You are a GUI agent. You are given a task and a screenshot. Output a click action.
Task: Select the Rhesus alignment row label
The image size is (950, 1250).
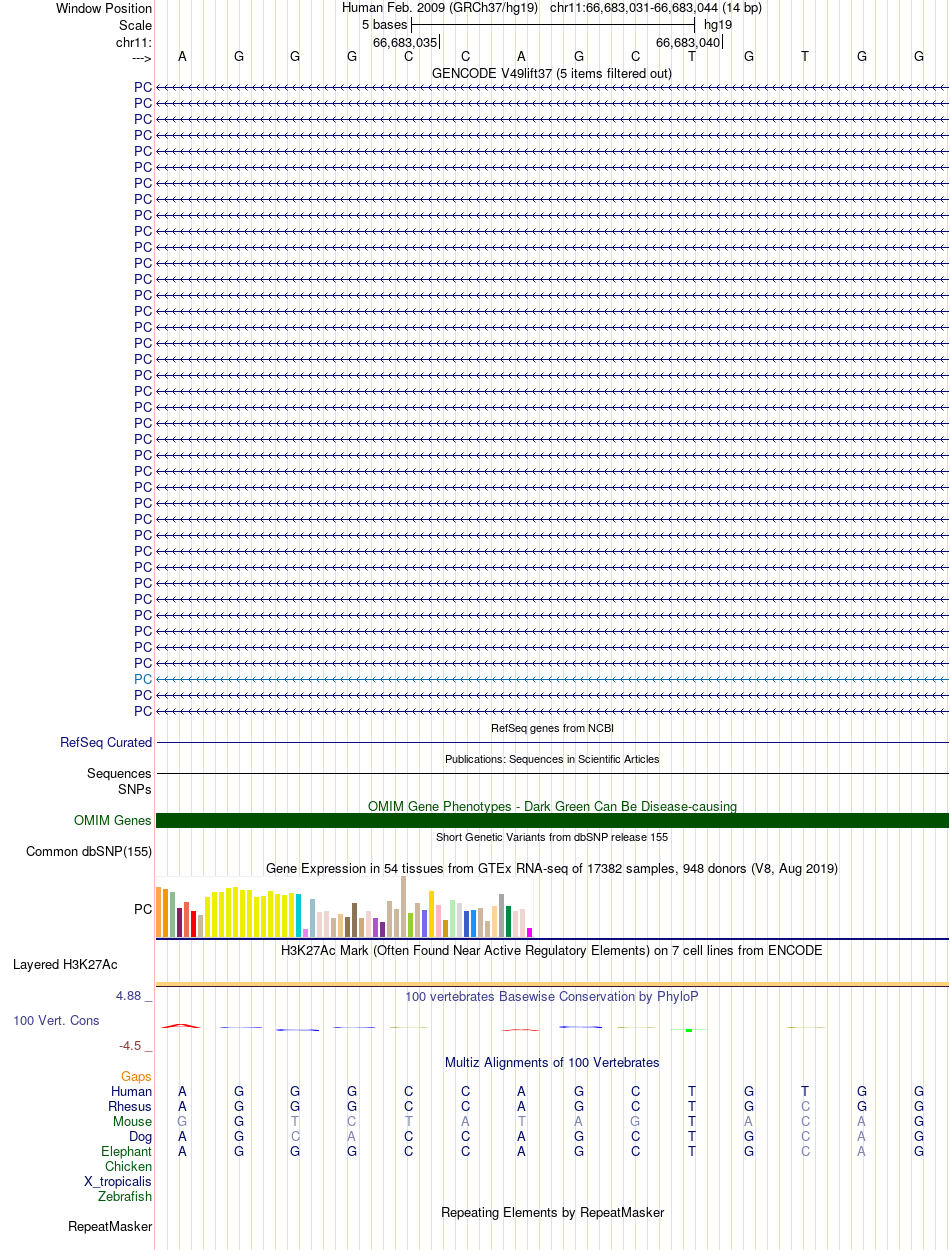coord(130,1107)
